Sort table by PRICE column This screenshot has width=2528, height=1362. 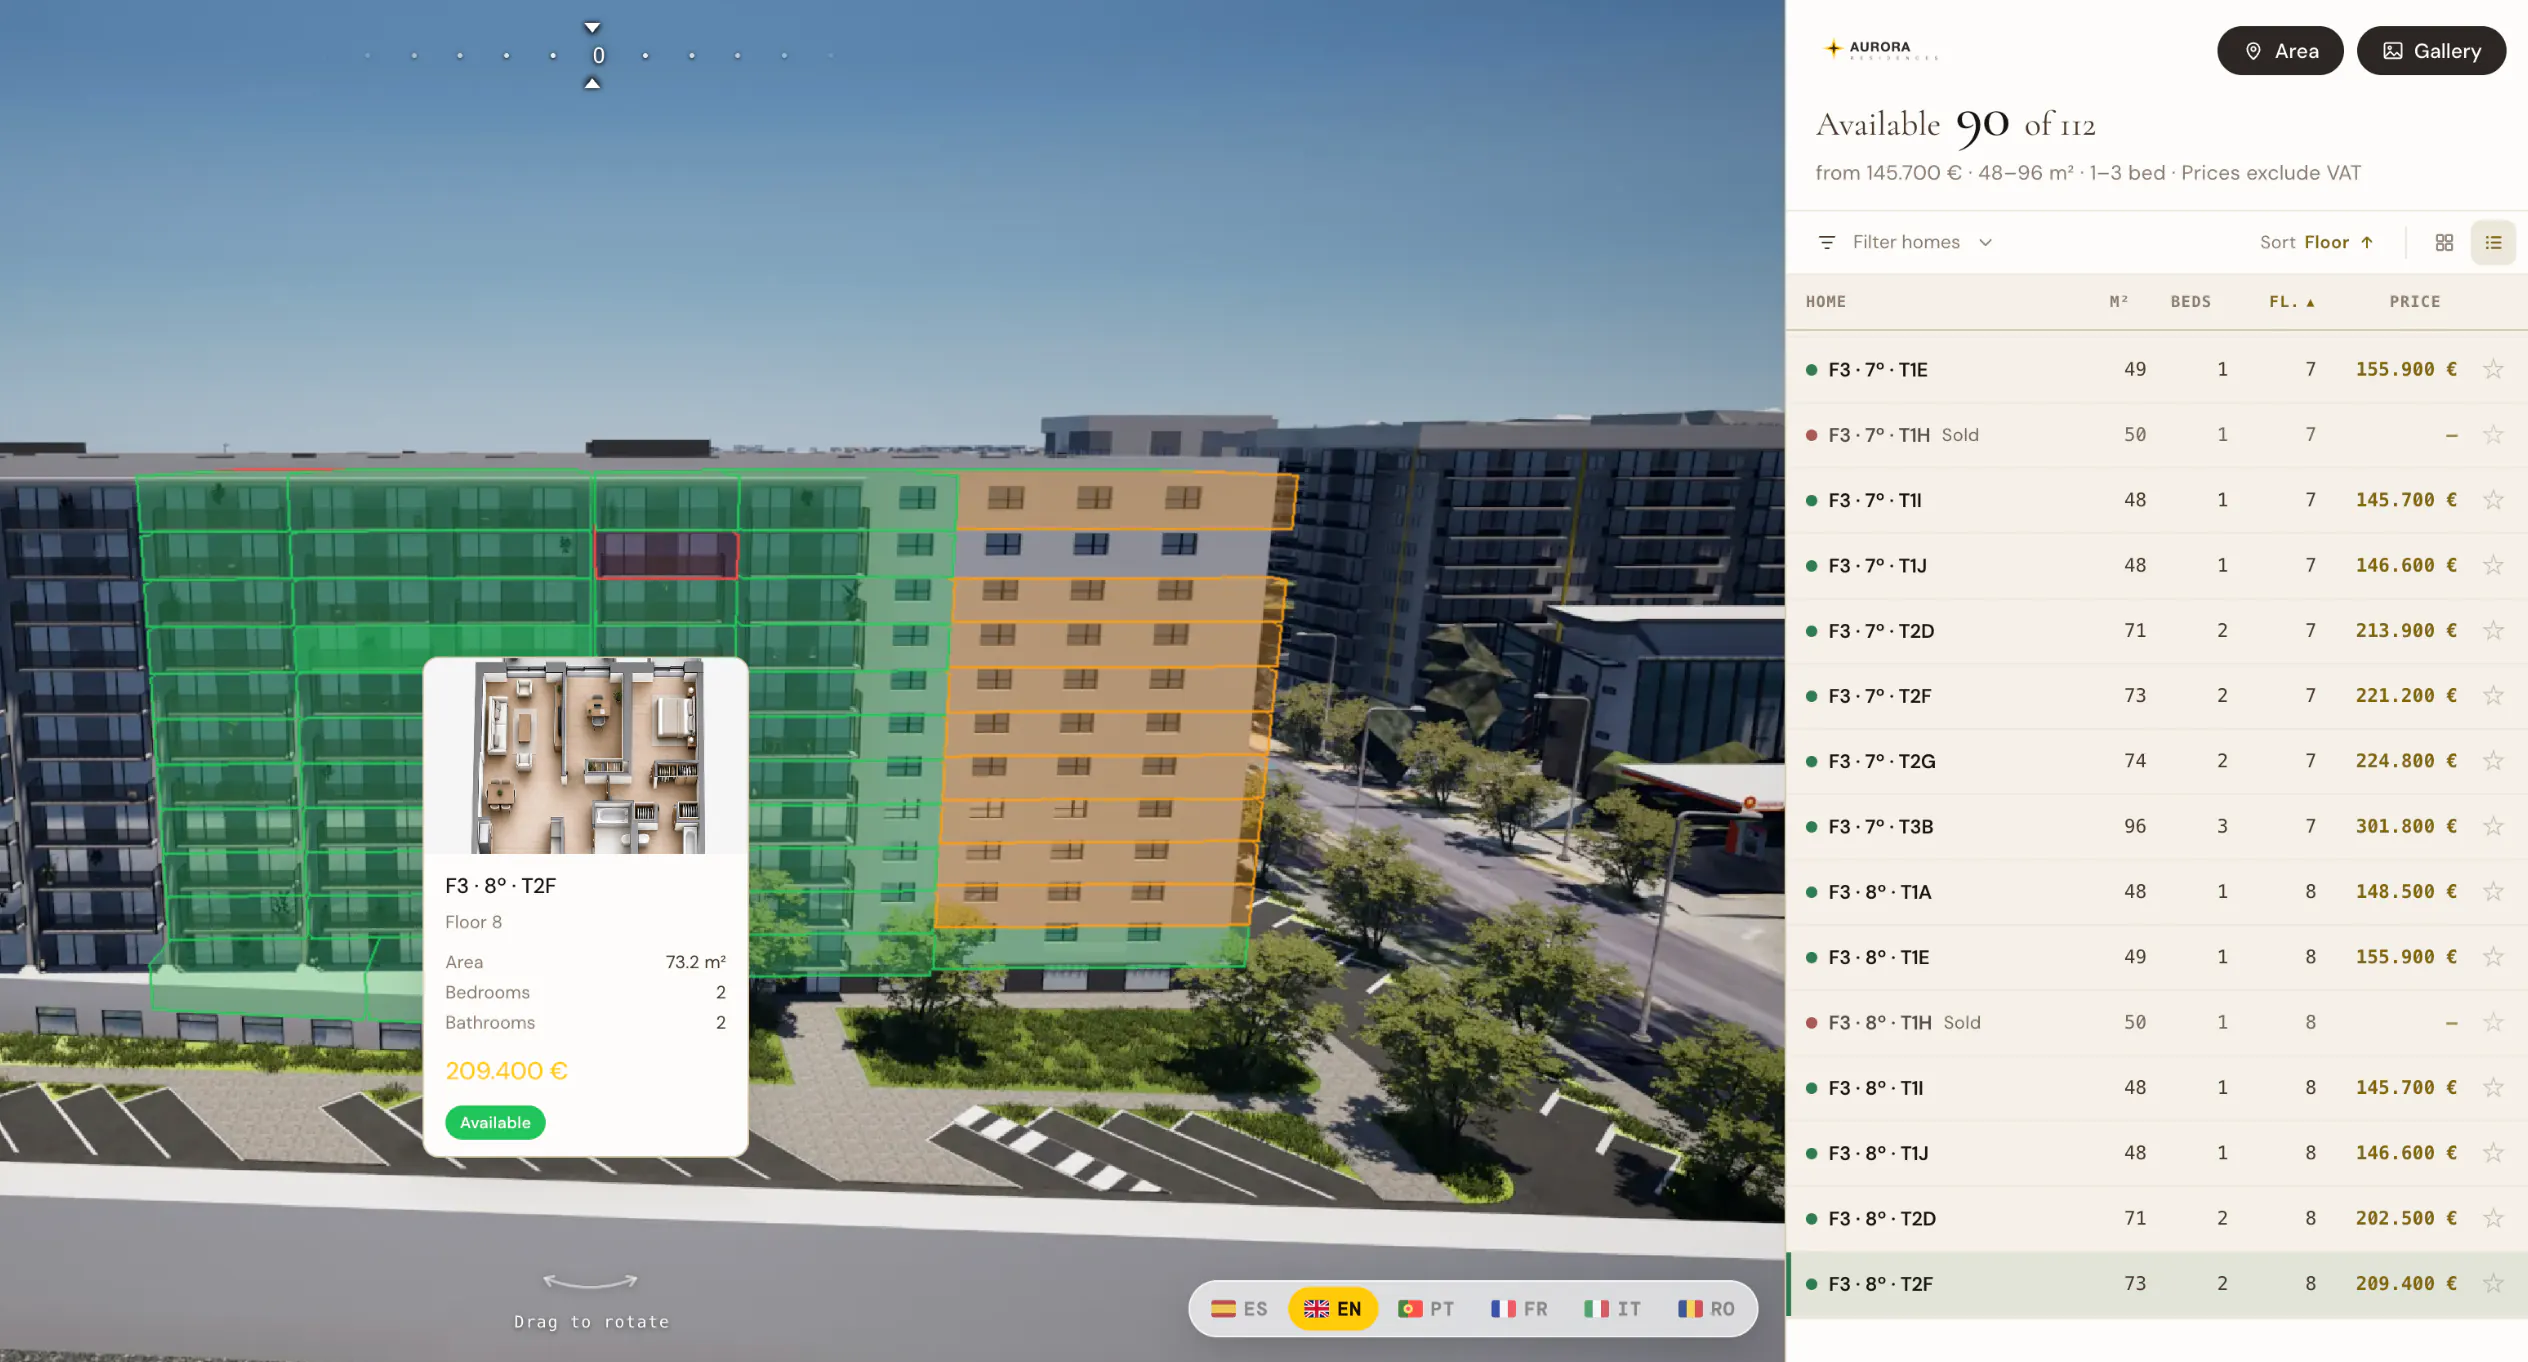(x=2414, y=301)
